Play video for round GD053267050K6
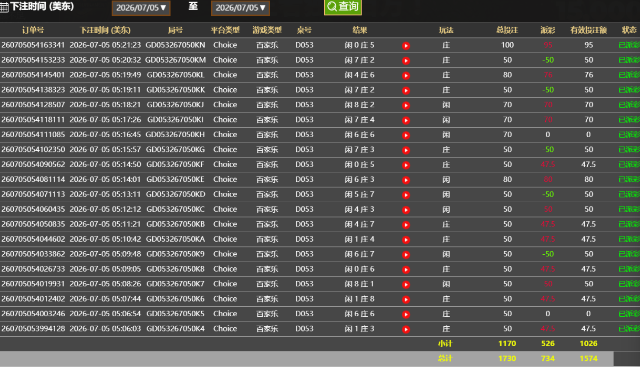 pos(406,300)
